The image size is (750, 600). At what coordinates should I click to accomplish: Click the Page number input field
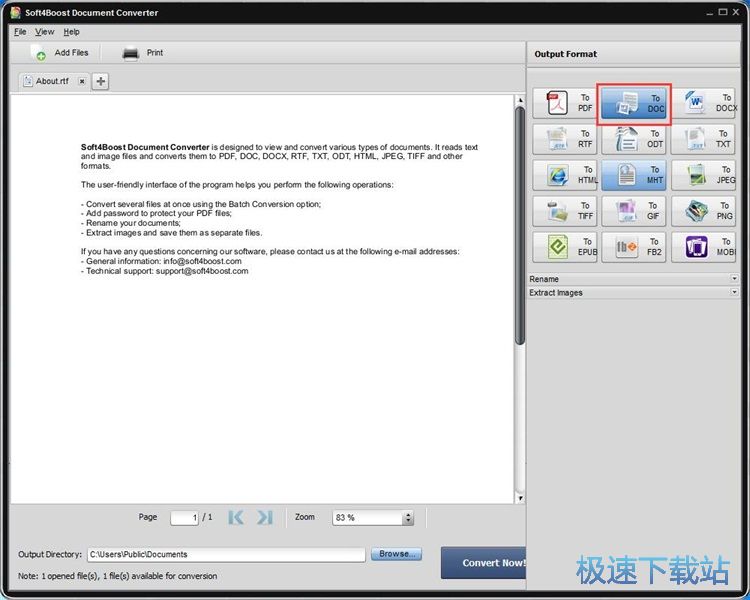coord(184,518)
